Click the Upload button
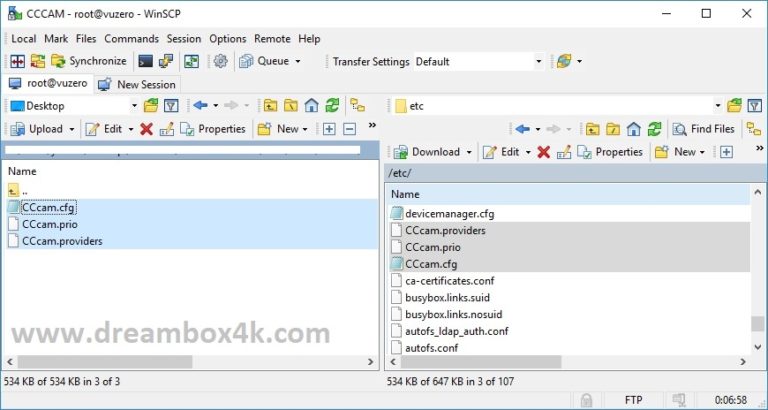This screenshot has height=410, width=768. click(x=37, y=129)
